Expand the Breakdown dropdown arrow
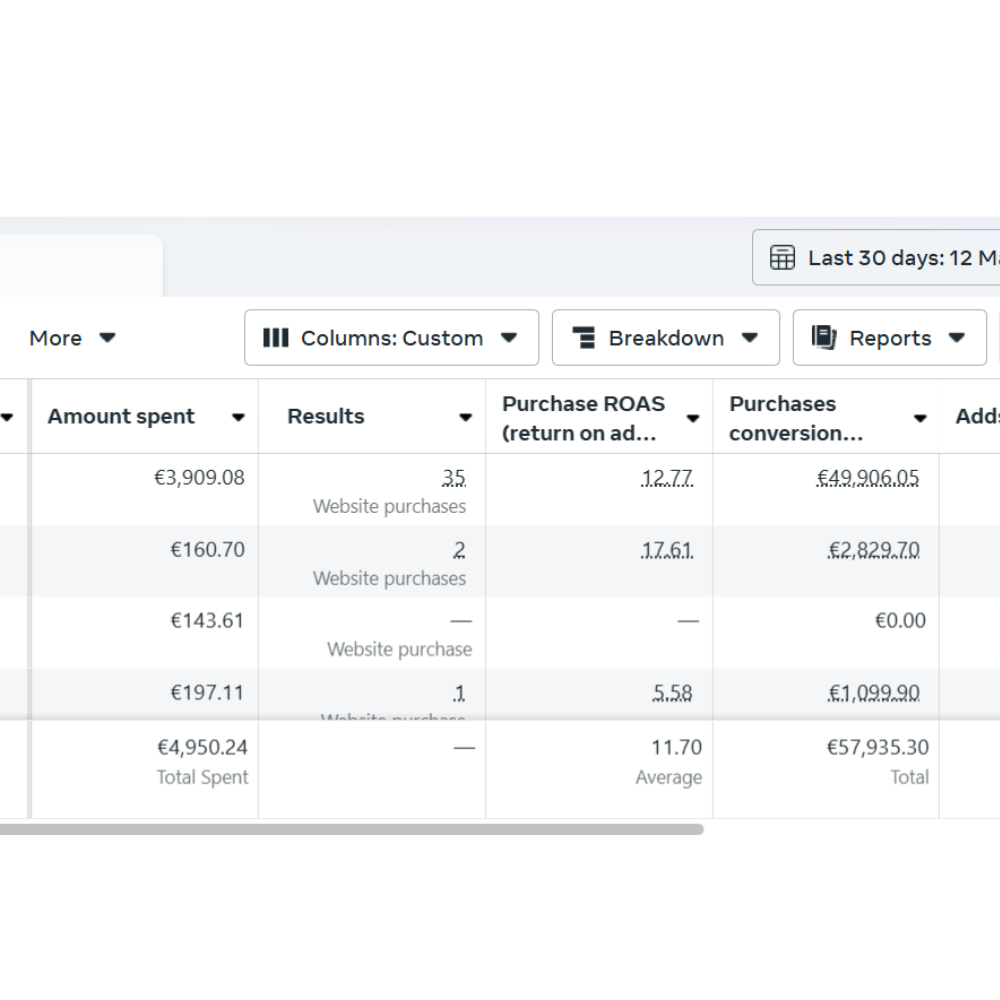This screenshot has width=1000, height=1000. click(x=749, y=338)
